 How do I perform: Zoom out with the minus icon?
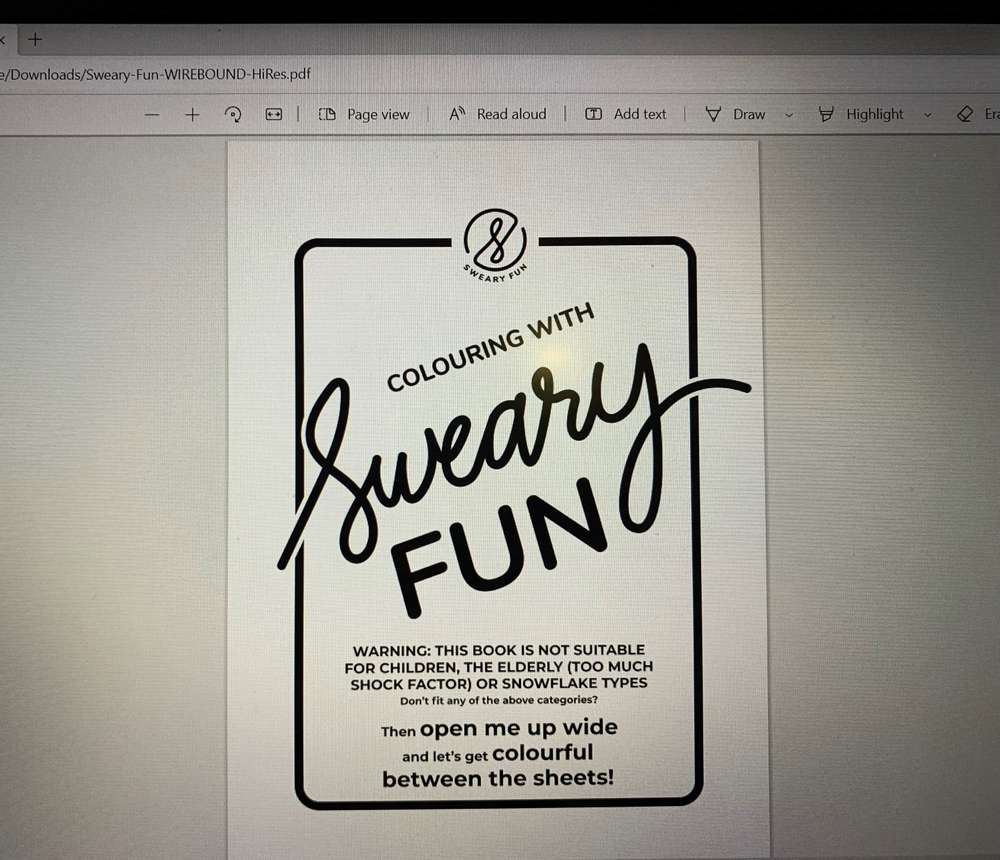coord(152,115)
